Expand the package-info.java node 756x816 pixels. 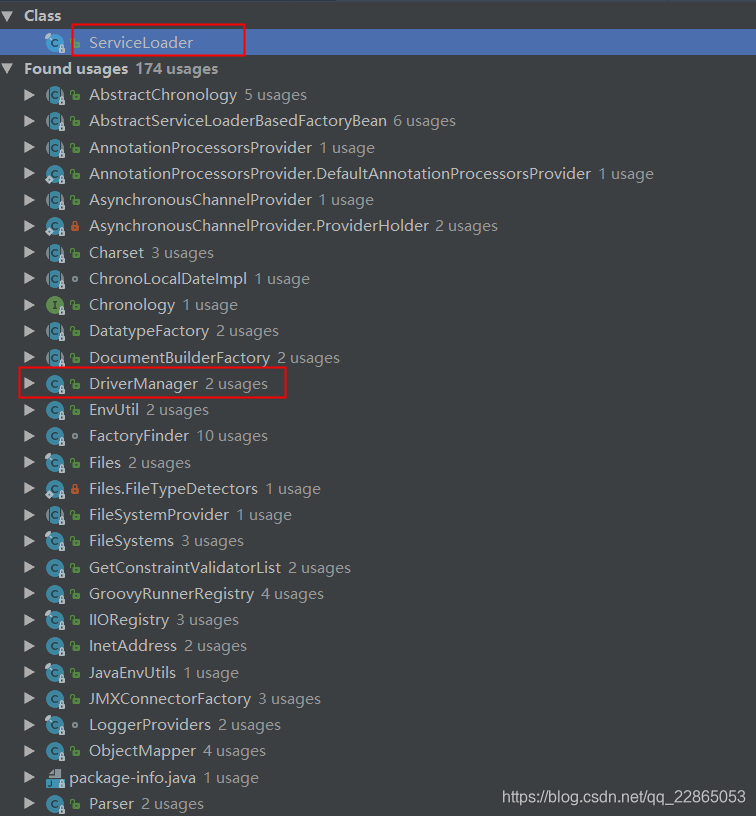[x=29, y=777]
